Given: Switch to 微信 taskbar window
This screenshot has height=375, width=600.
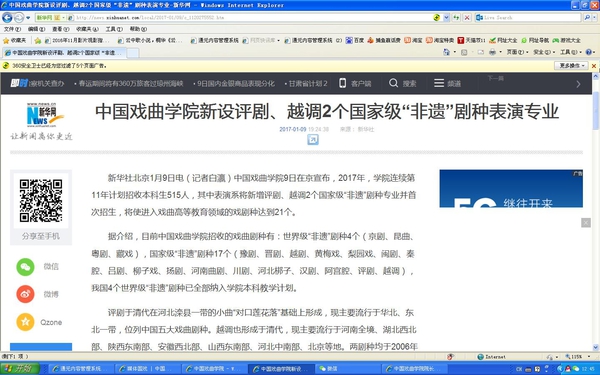Looking at the screenshot, I should click(346, 368).
